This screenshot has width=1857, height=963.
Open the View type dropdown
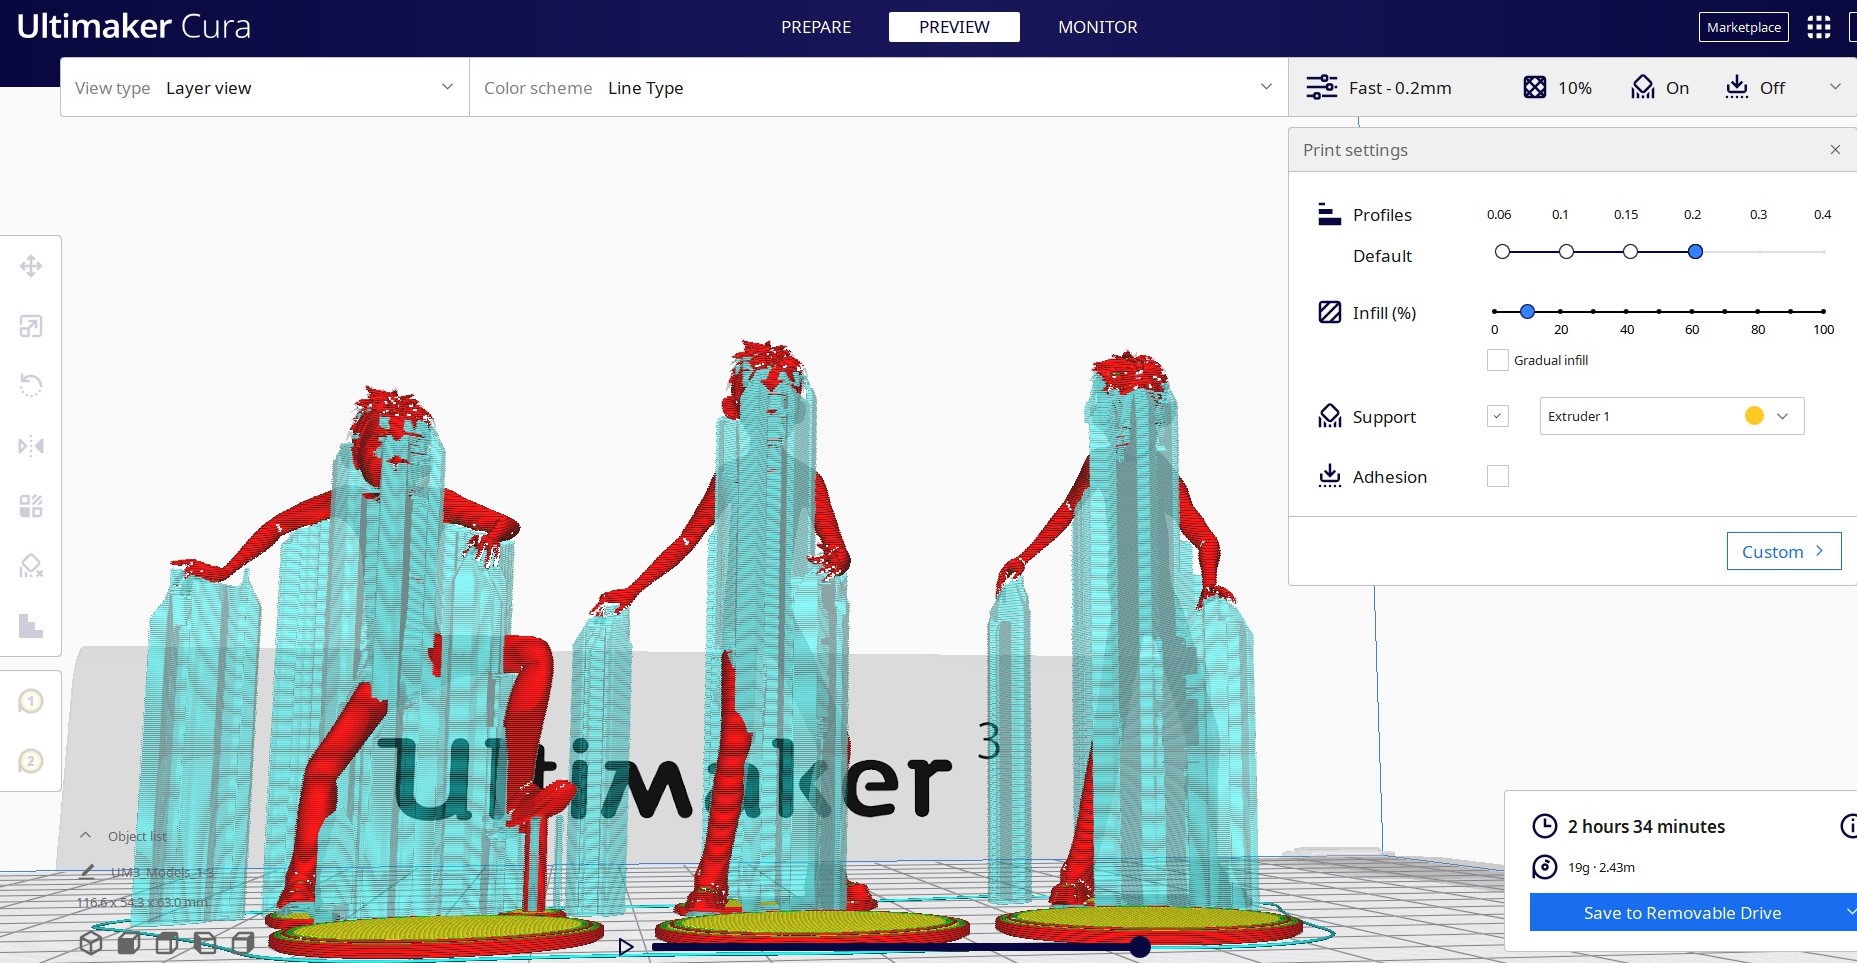pyautogui.click(x=265, y=88)
